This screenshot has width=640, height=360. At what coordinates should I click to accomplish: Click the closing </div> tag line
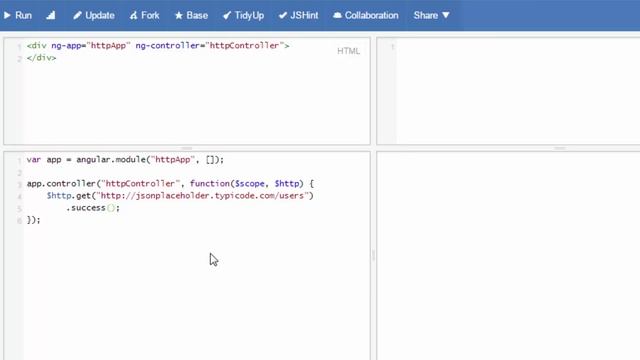tap(42, 58)
